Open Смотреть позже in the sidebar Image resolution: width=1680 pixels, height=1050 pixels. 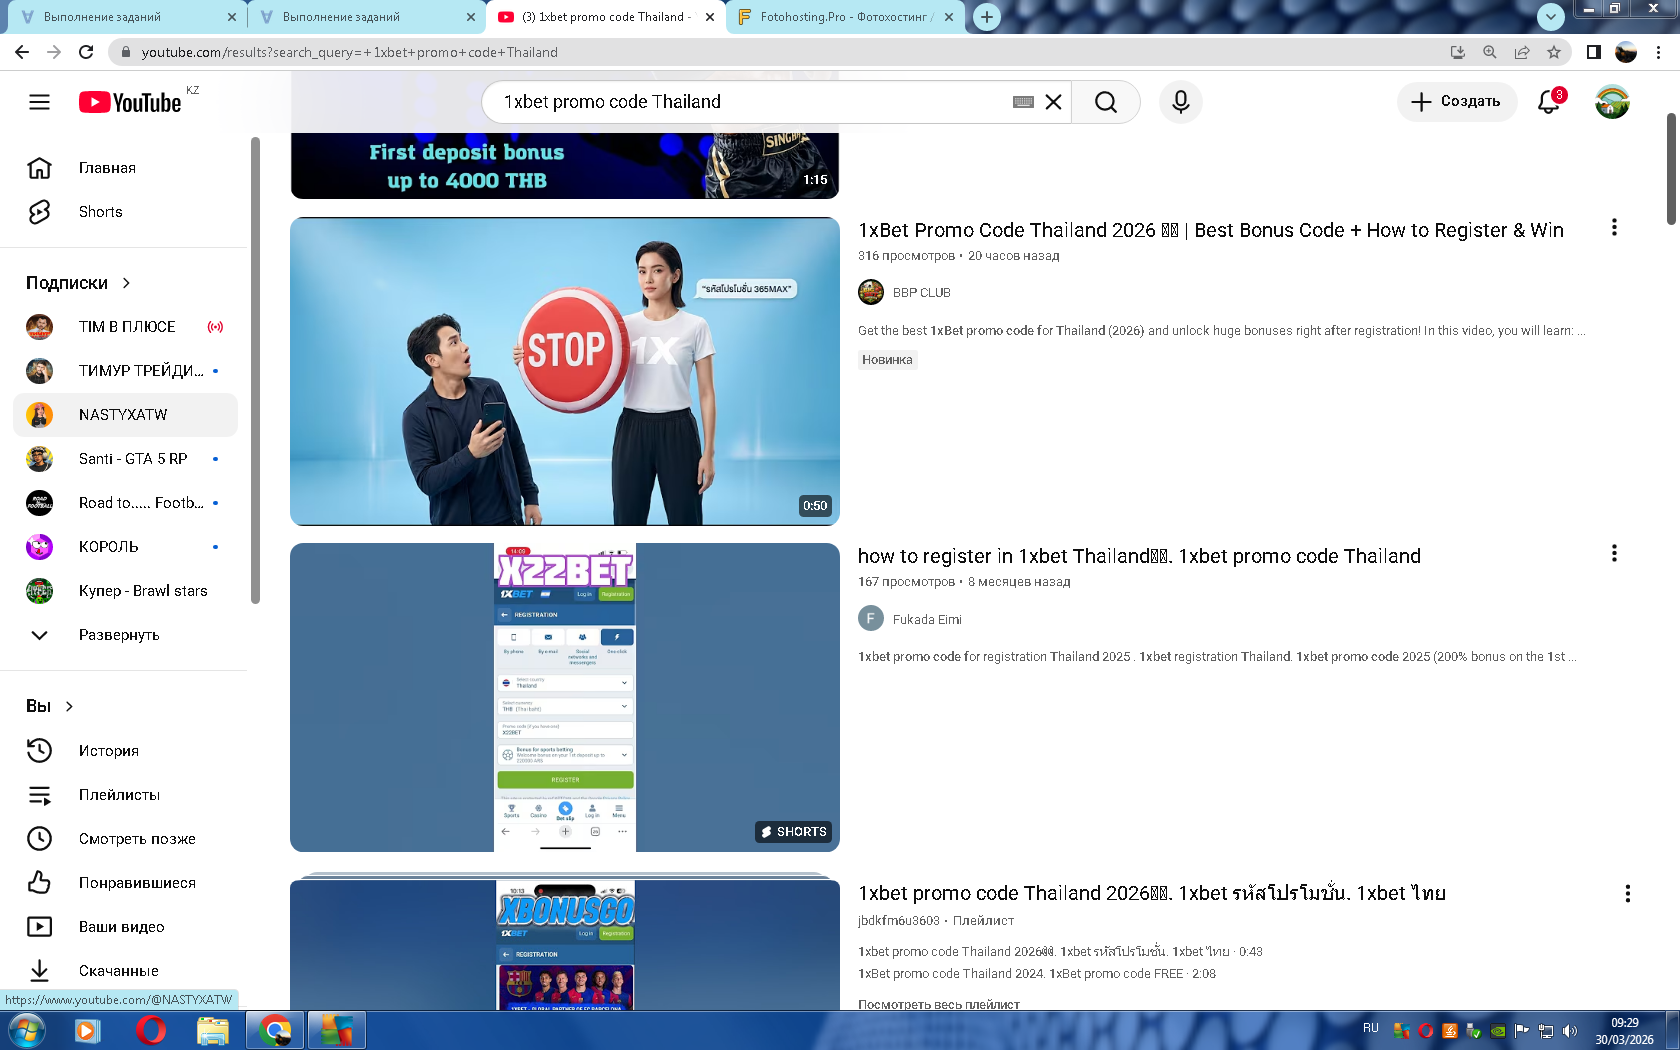click(x=126, y=839)
